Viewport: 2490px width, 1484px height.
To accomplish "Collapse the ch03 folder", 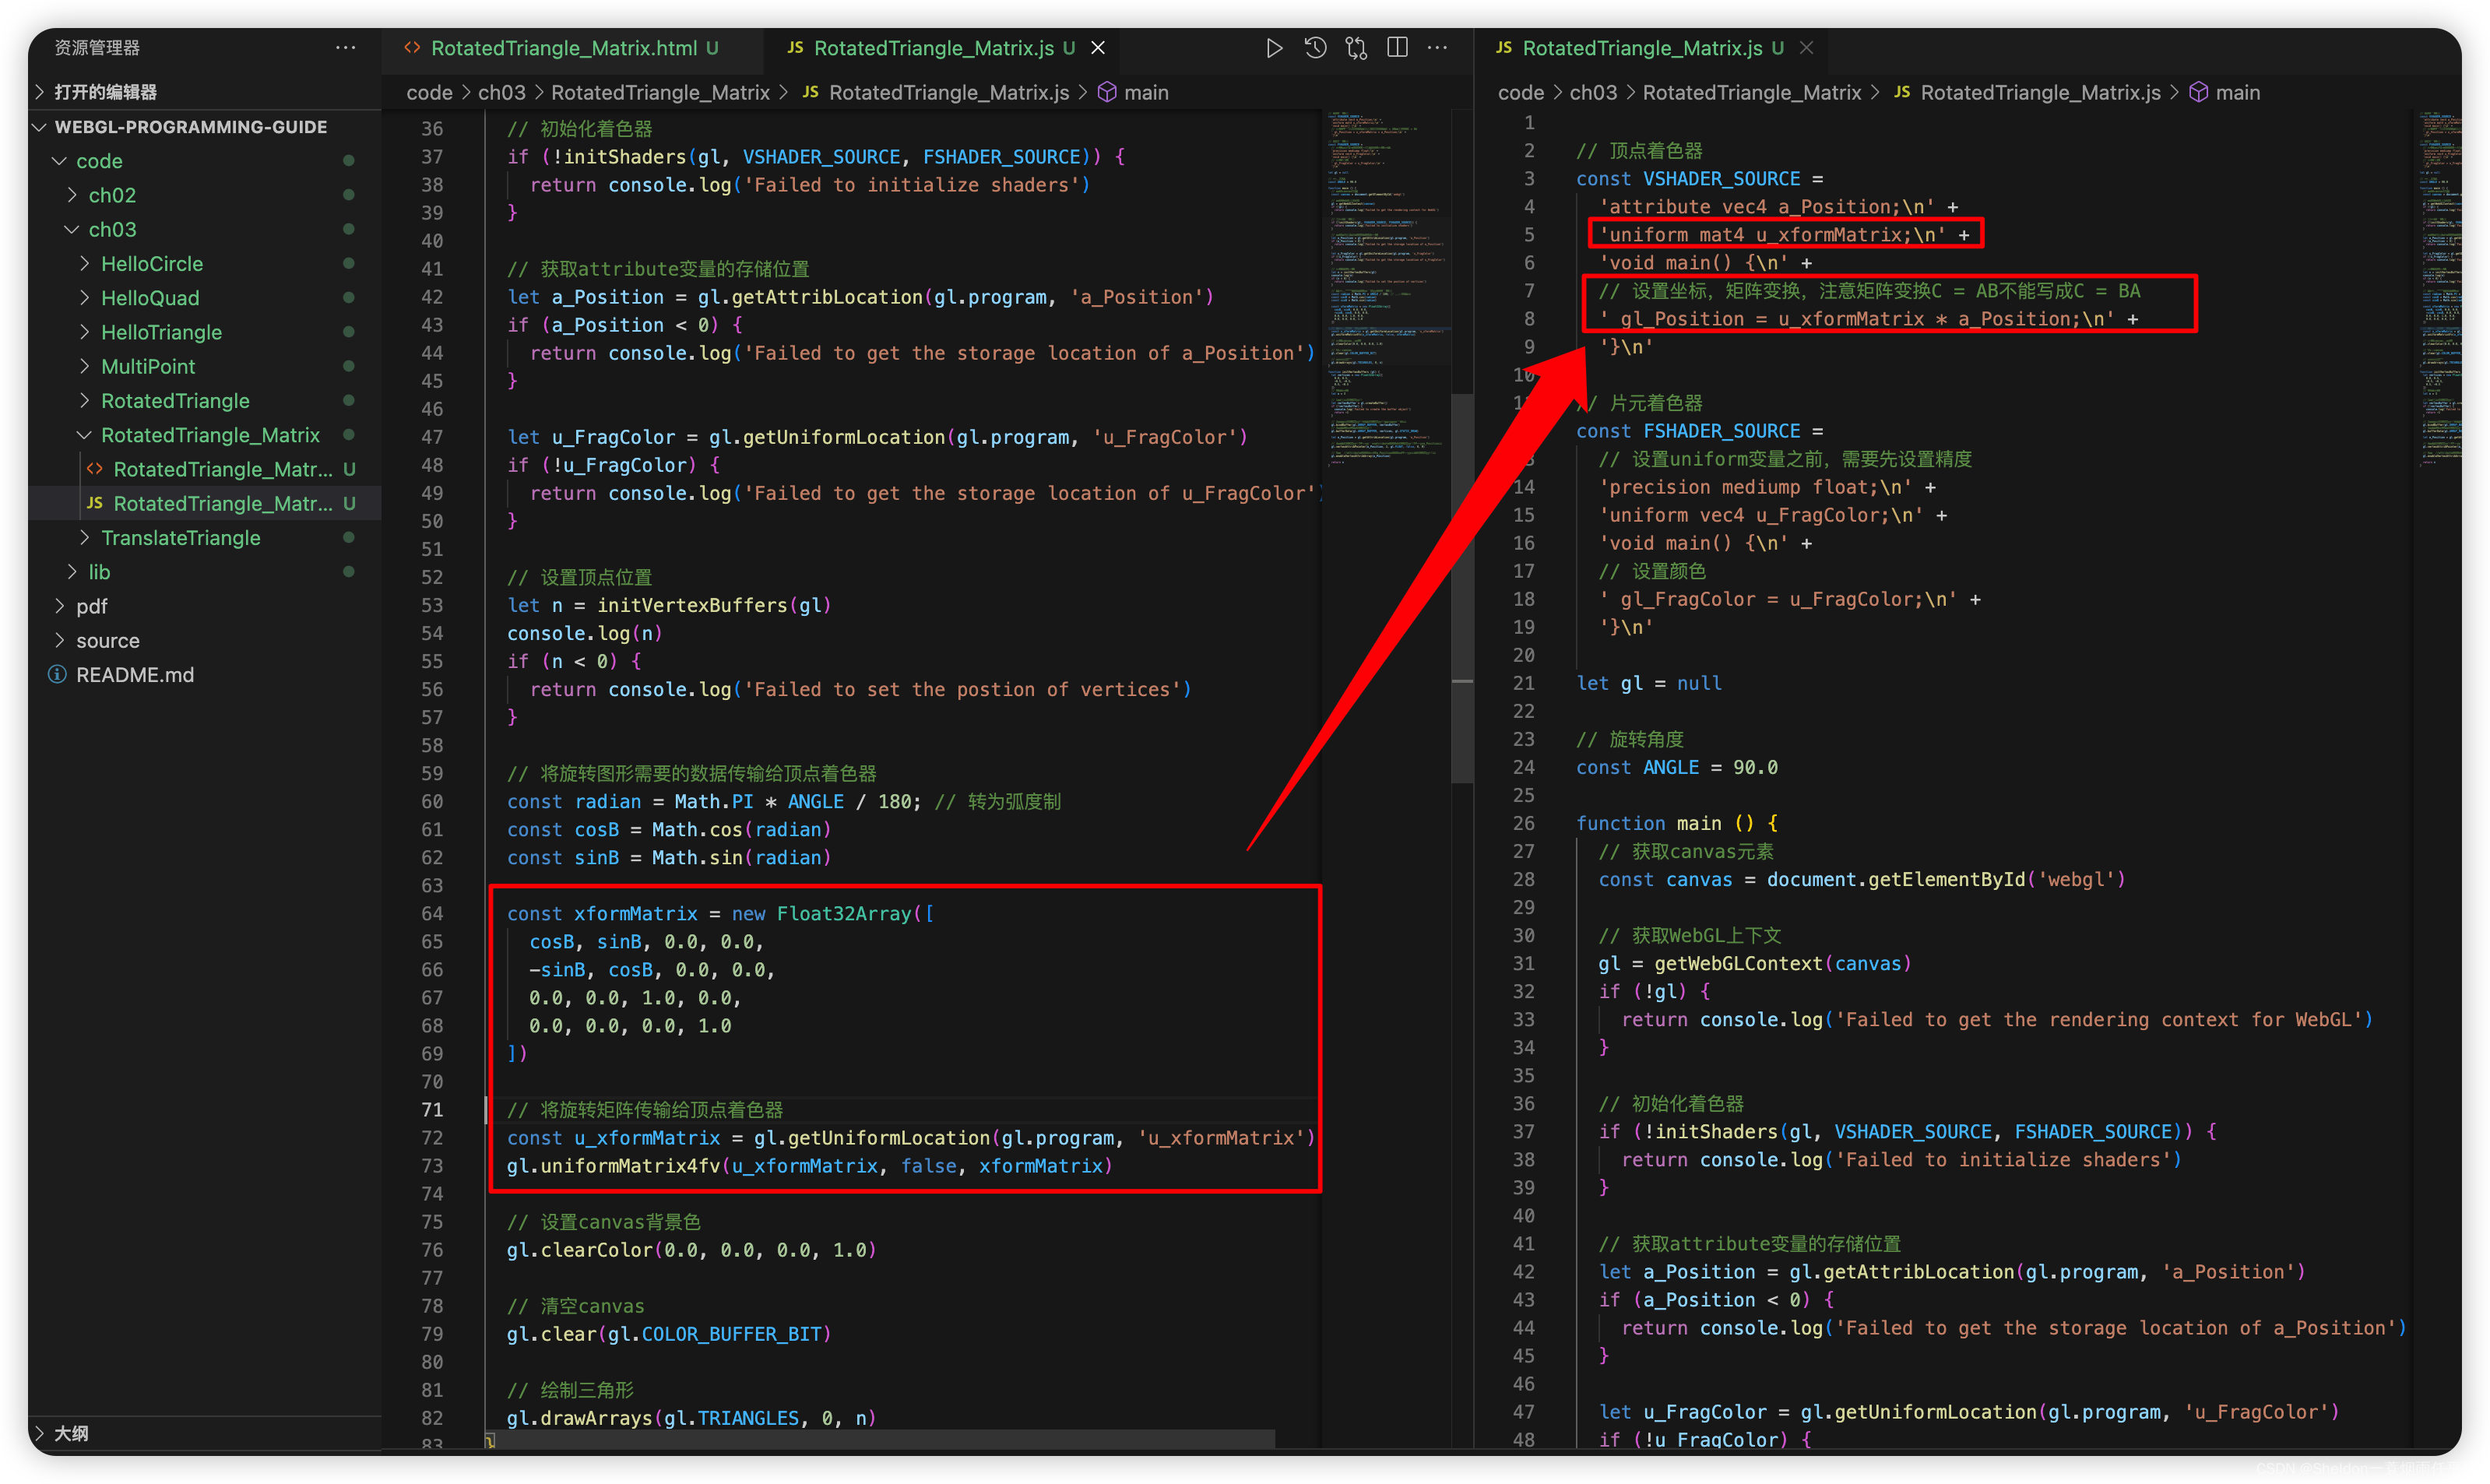I will coord(112,230).
